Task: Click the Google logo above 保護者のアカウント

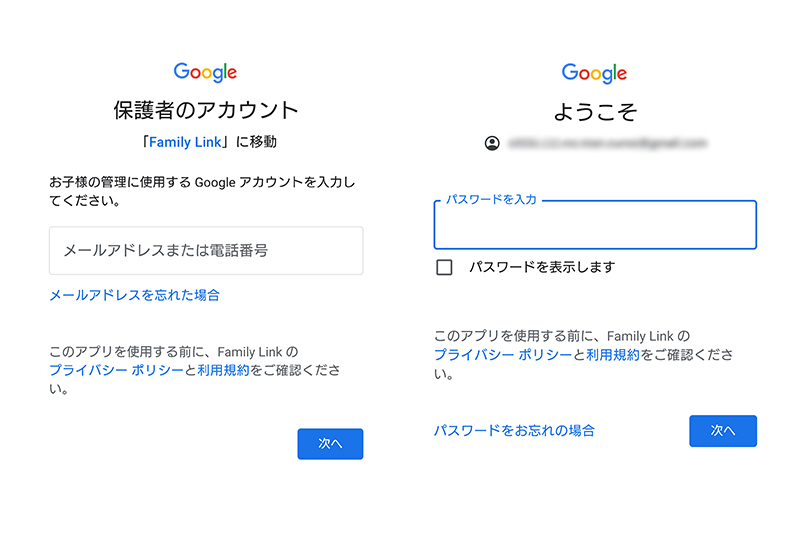Action: coord(205,72)
